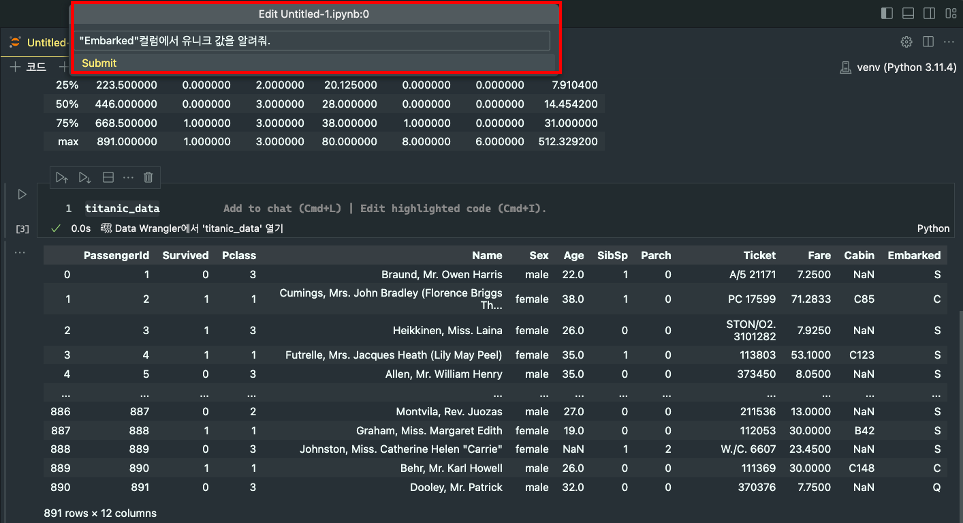Image resolution: width=963 pixels, height=523 pixels.
Task: Run the titanic_data cell
Action: (22, 195)
